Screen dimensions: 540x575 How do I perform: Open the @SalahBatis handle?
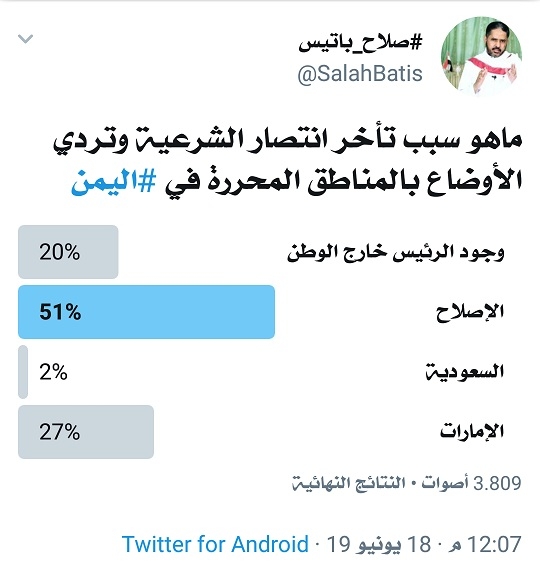click(x=360, y=73)
